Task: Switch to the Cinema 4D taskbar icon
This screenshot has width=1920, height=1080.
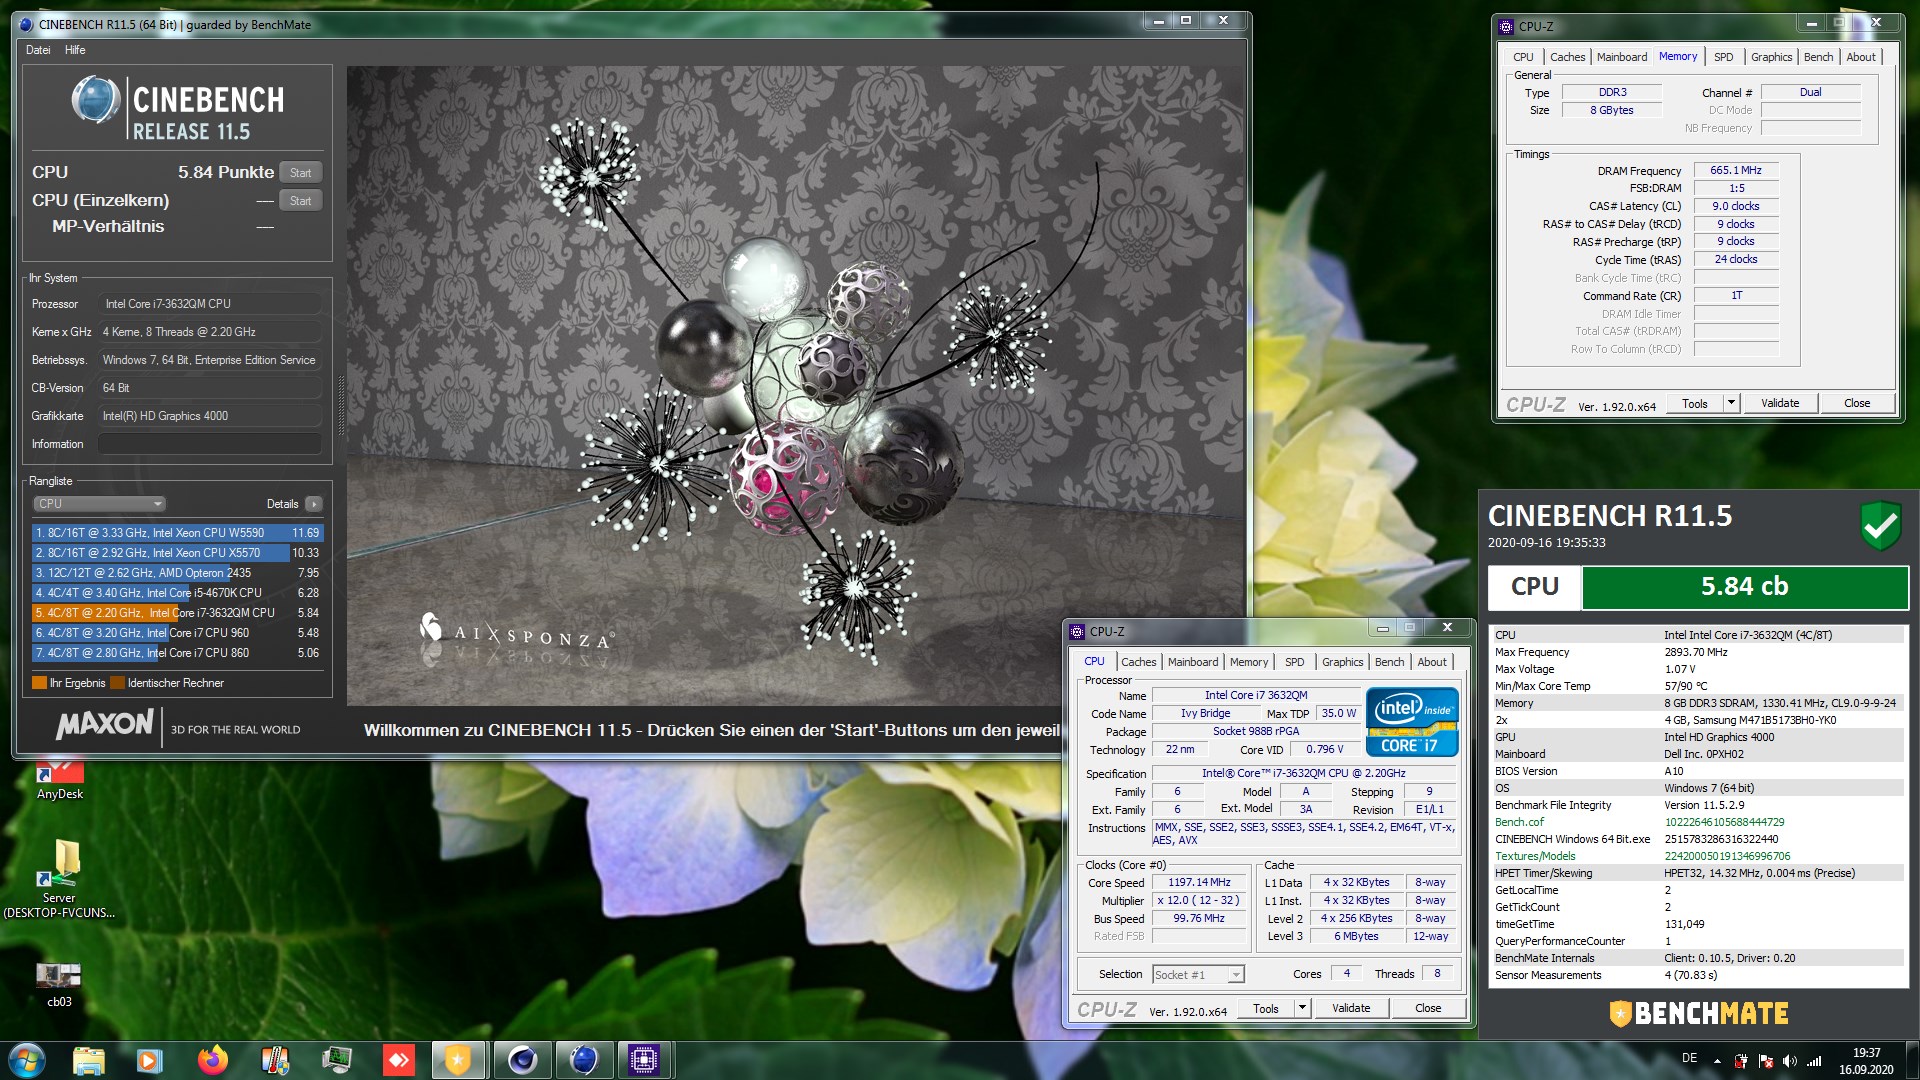Action: (521, 1059)
